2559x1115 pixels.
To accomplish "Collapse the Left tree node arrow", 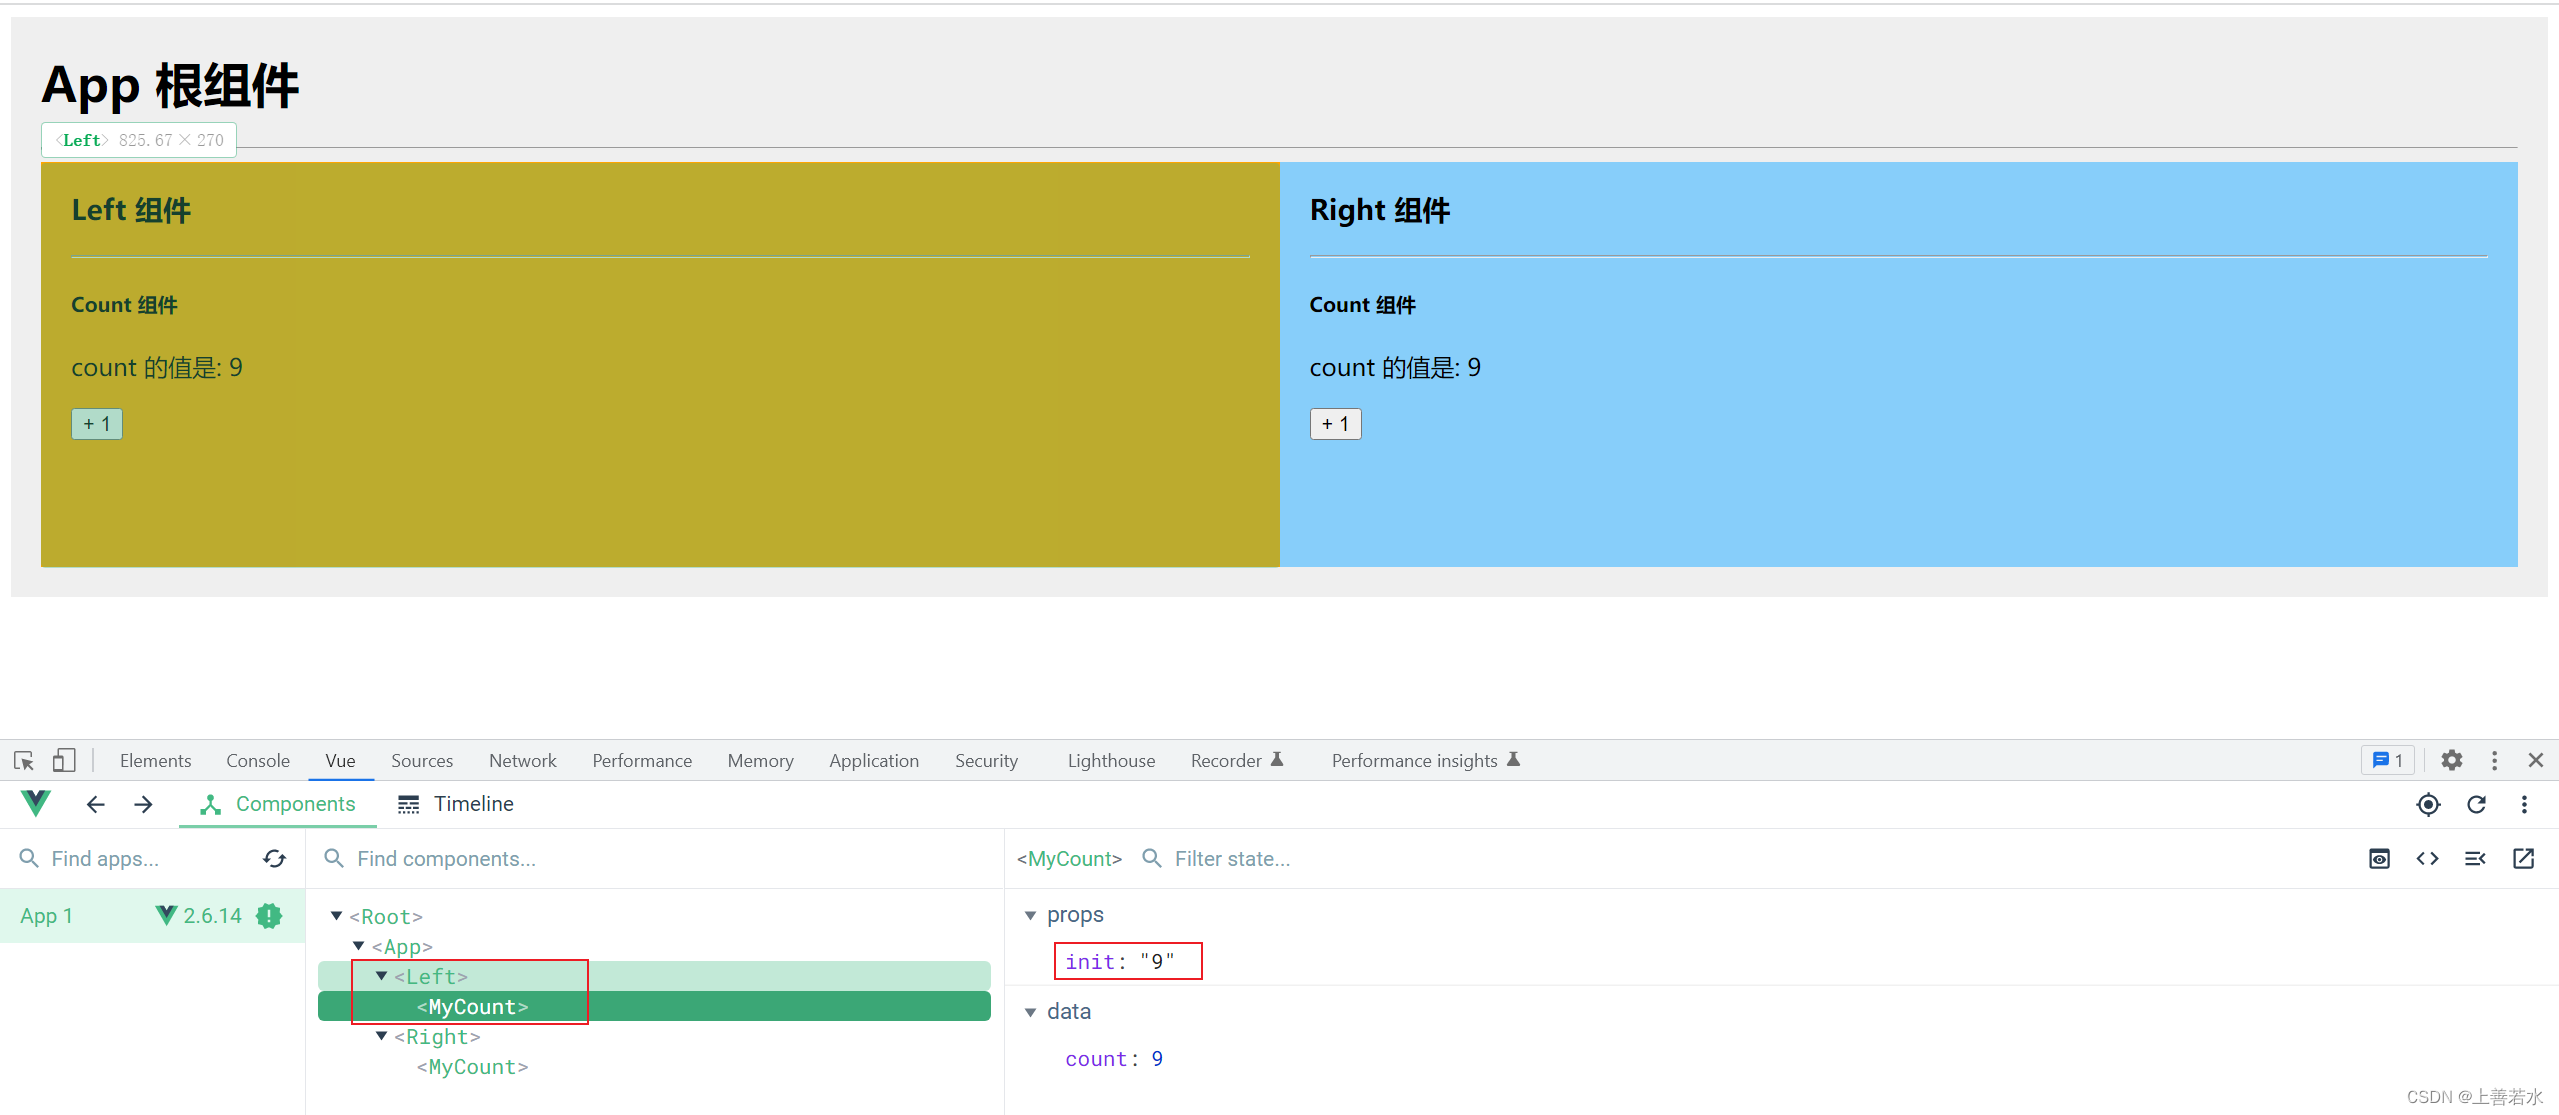I will [x=382, y=976].
